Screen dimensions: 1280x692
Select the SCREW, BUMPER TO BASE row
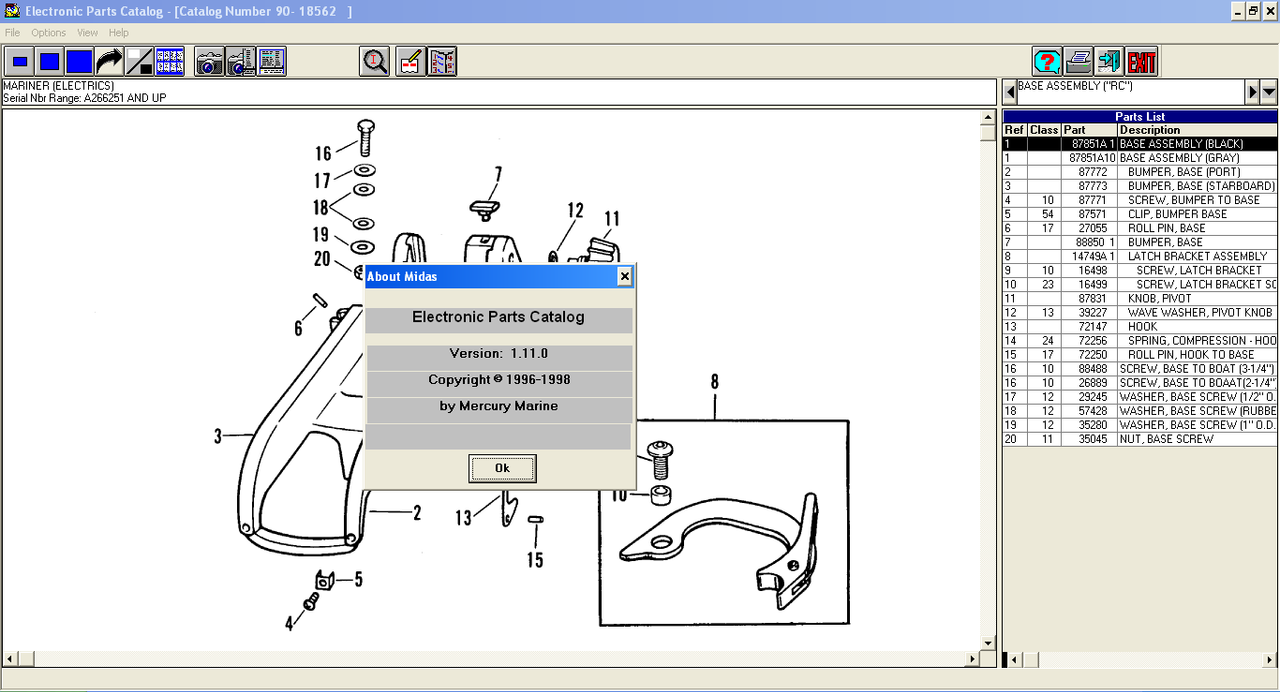1140,200
